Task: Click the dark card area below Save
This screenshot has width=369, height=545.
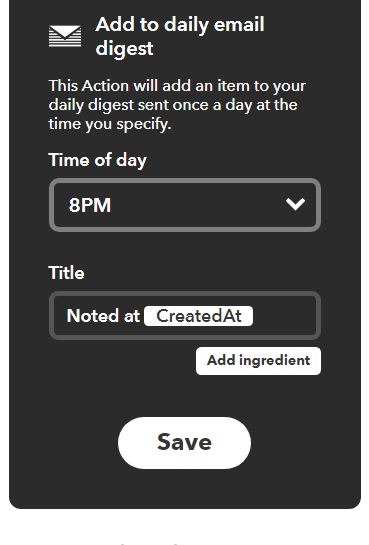Action: coord(184,488)
